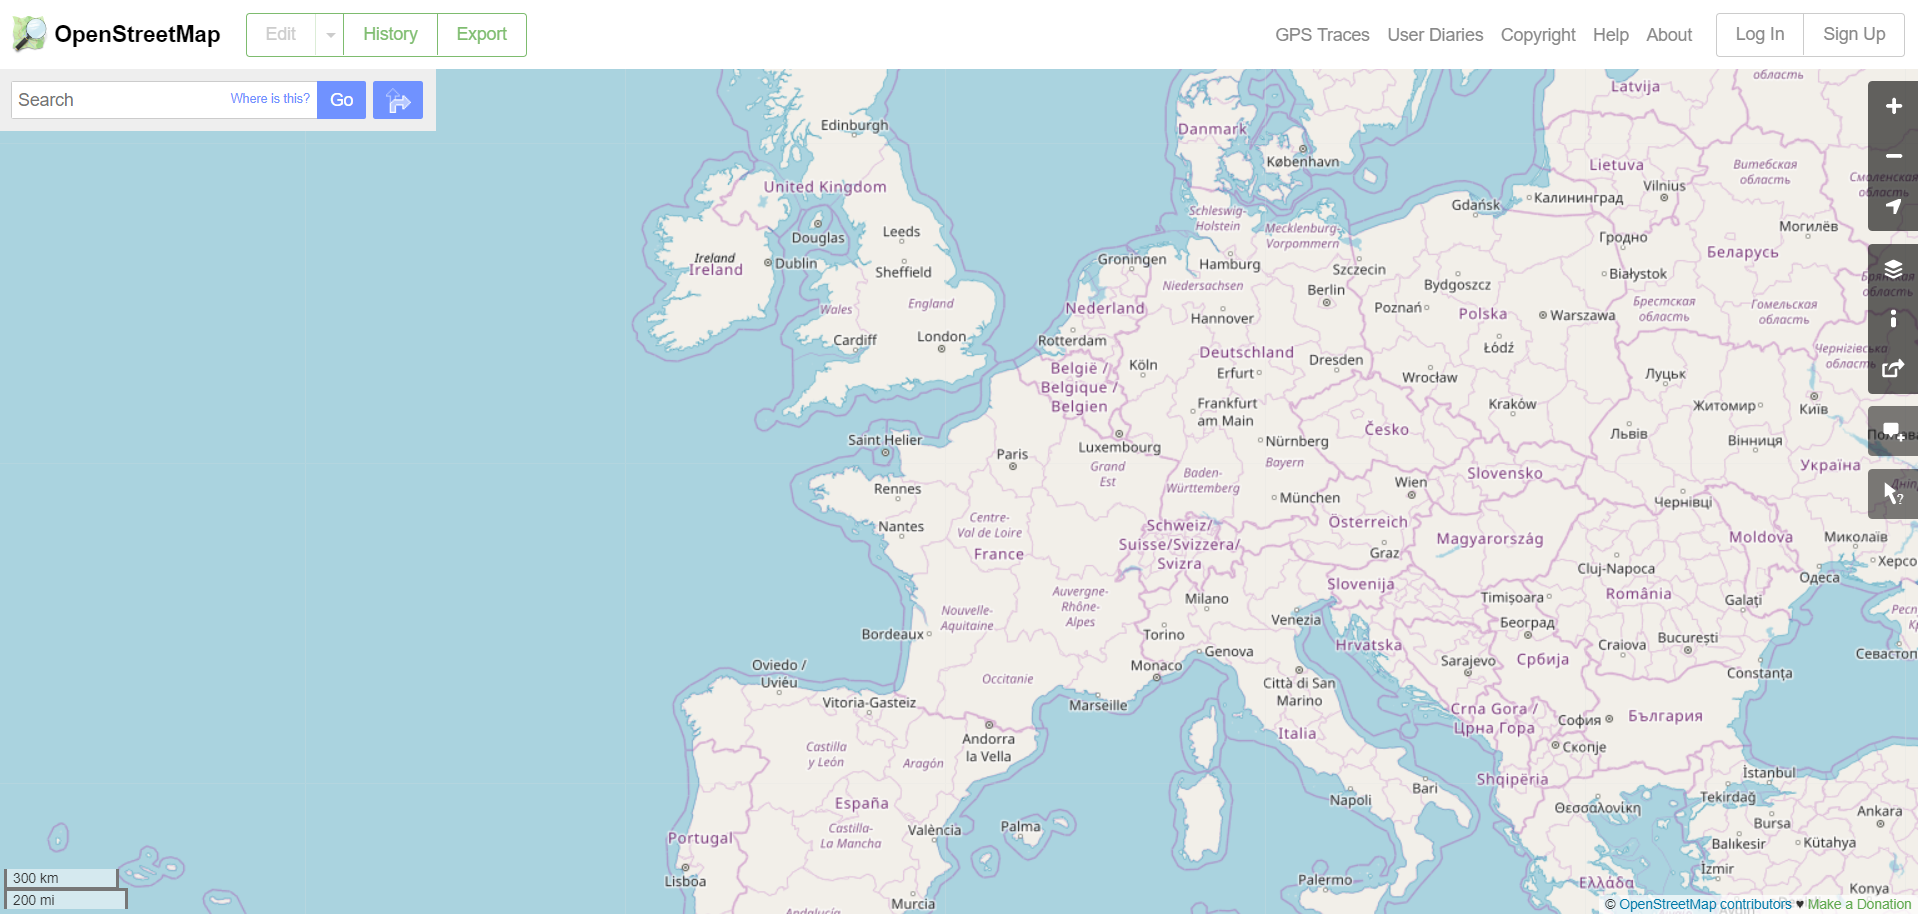The image size is (1918, 914).
Task: Open the map key info icon
Action: point(1893,319)
